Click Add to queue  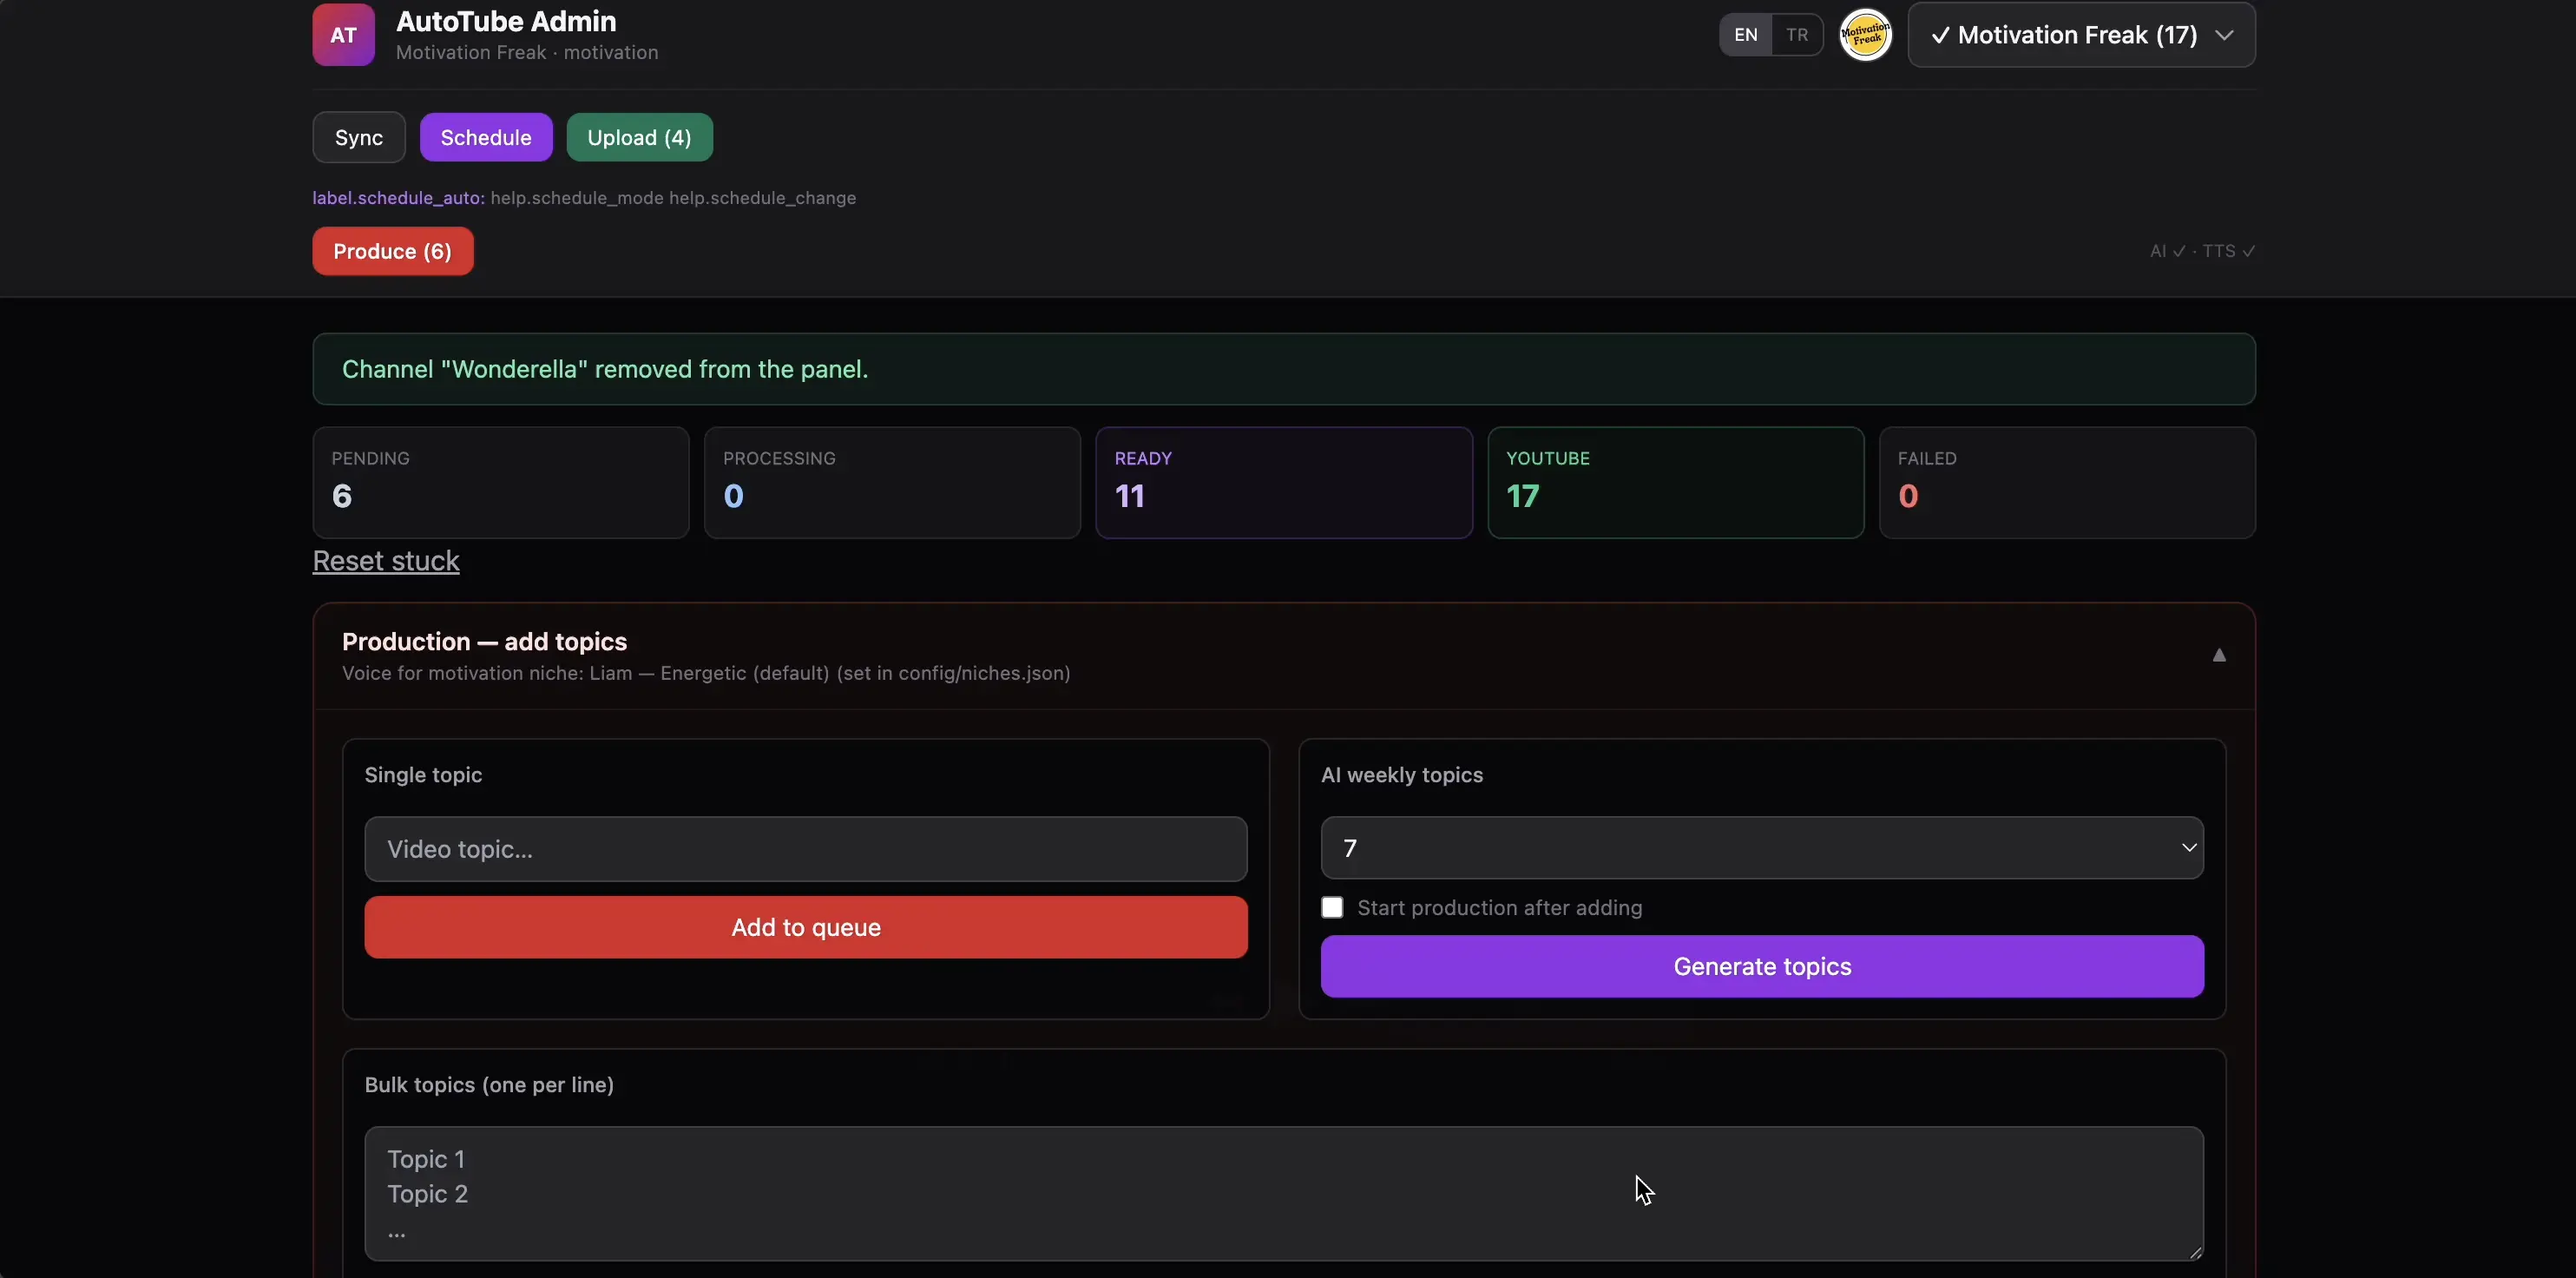click(x=805, y=927)
